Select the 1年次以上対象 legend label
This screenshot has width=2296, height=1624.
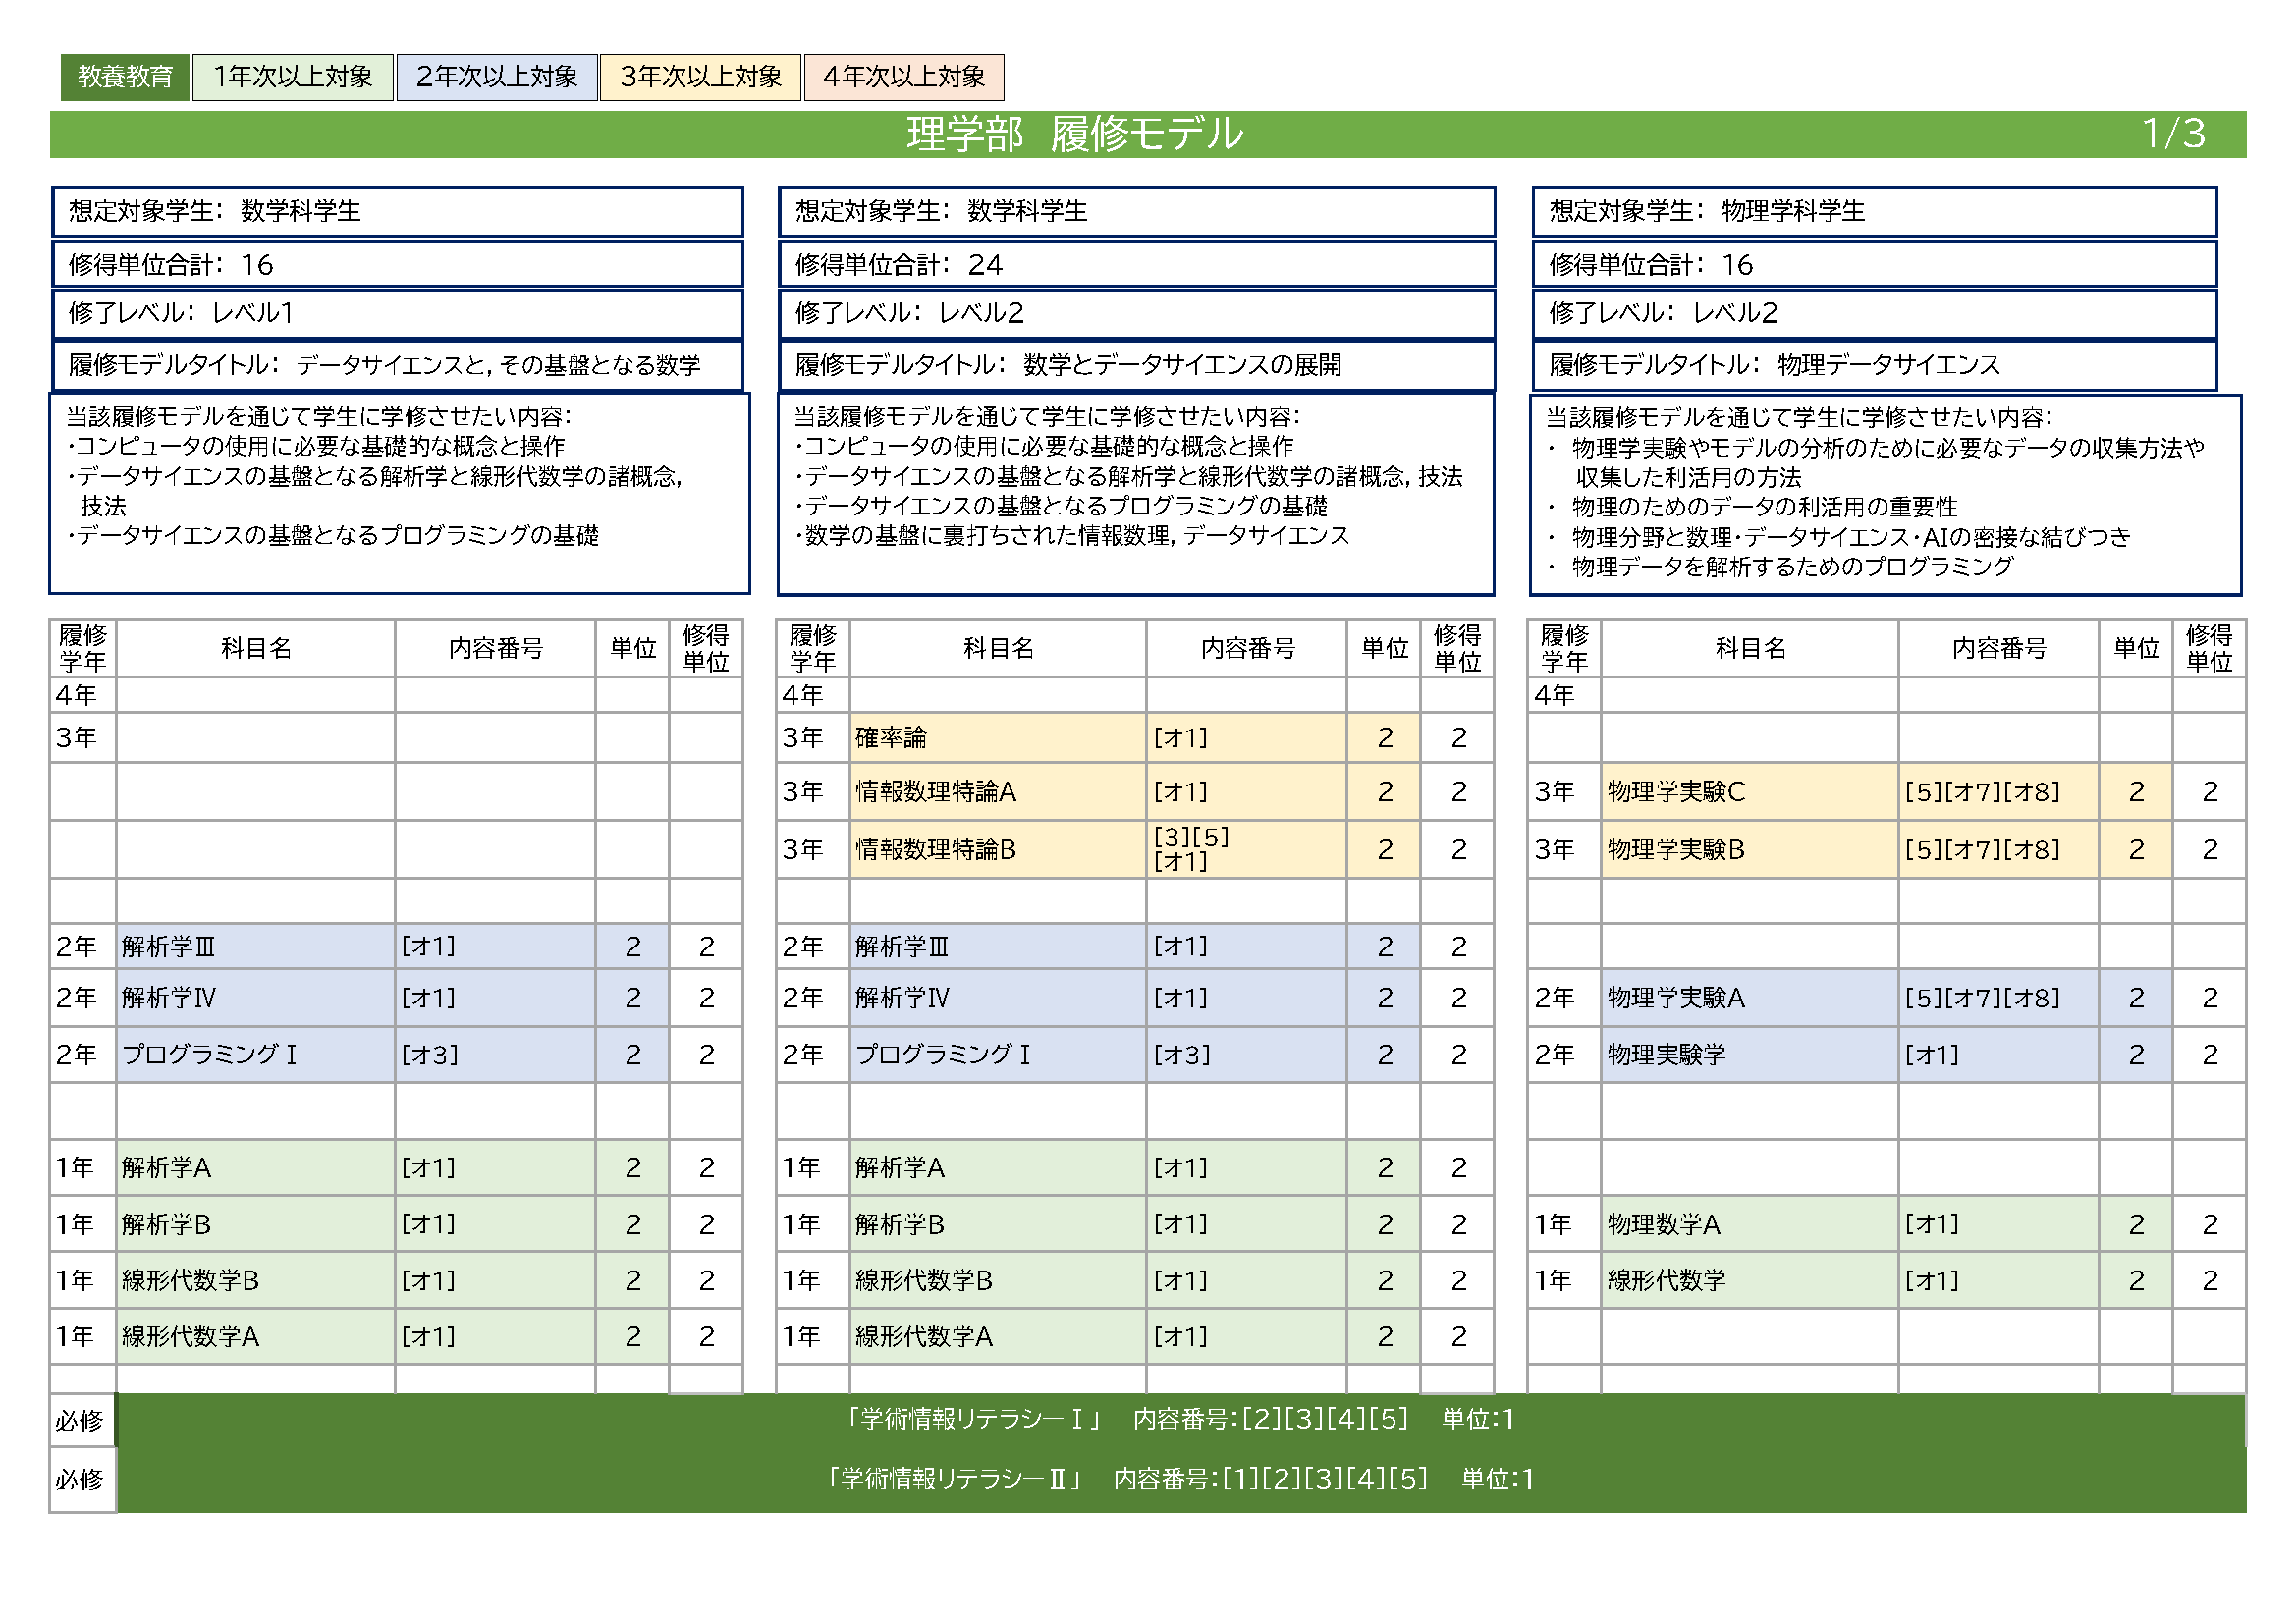coord(293,77)
